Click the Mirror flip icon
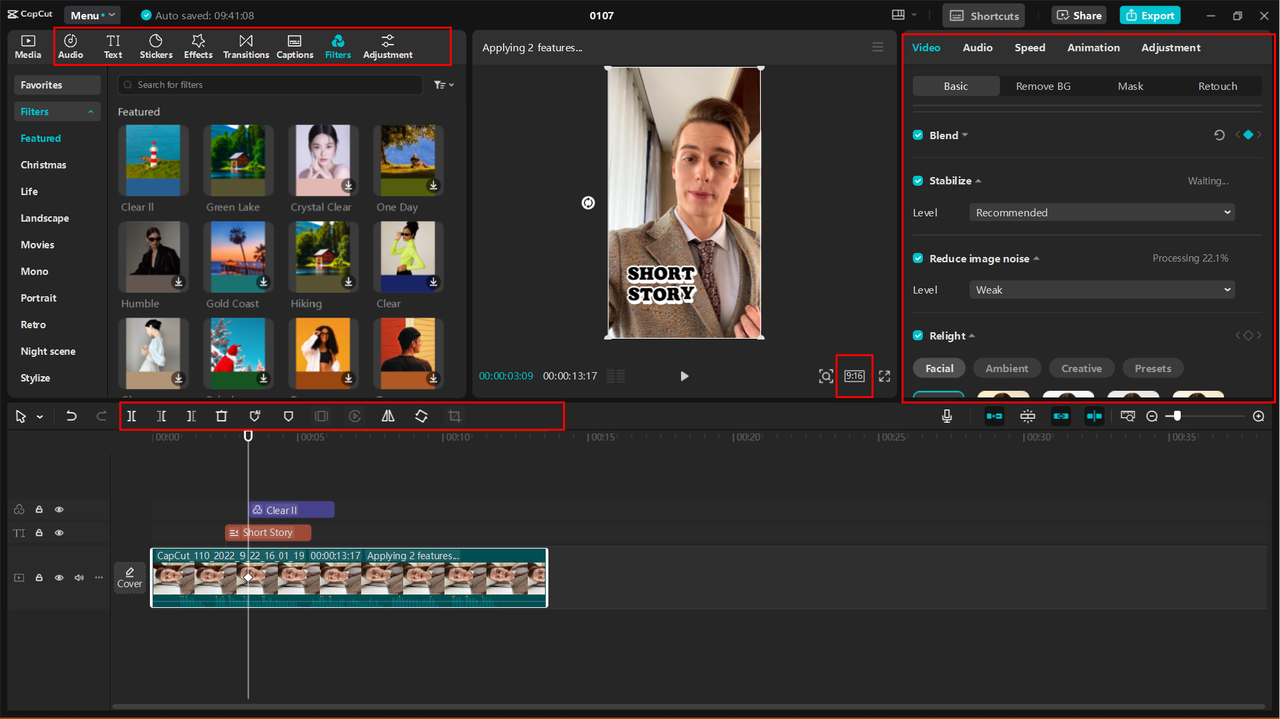1280x719 pixels. click(388, 416)
